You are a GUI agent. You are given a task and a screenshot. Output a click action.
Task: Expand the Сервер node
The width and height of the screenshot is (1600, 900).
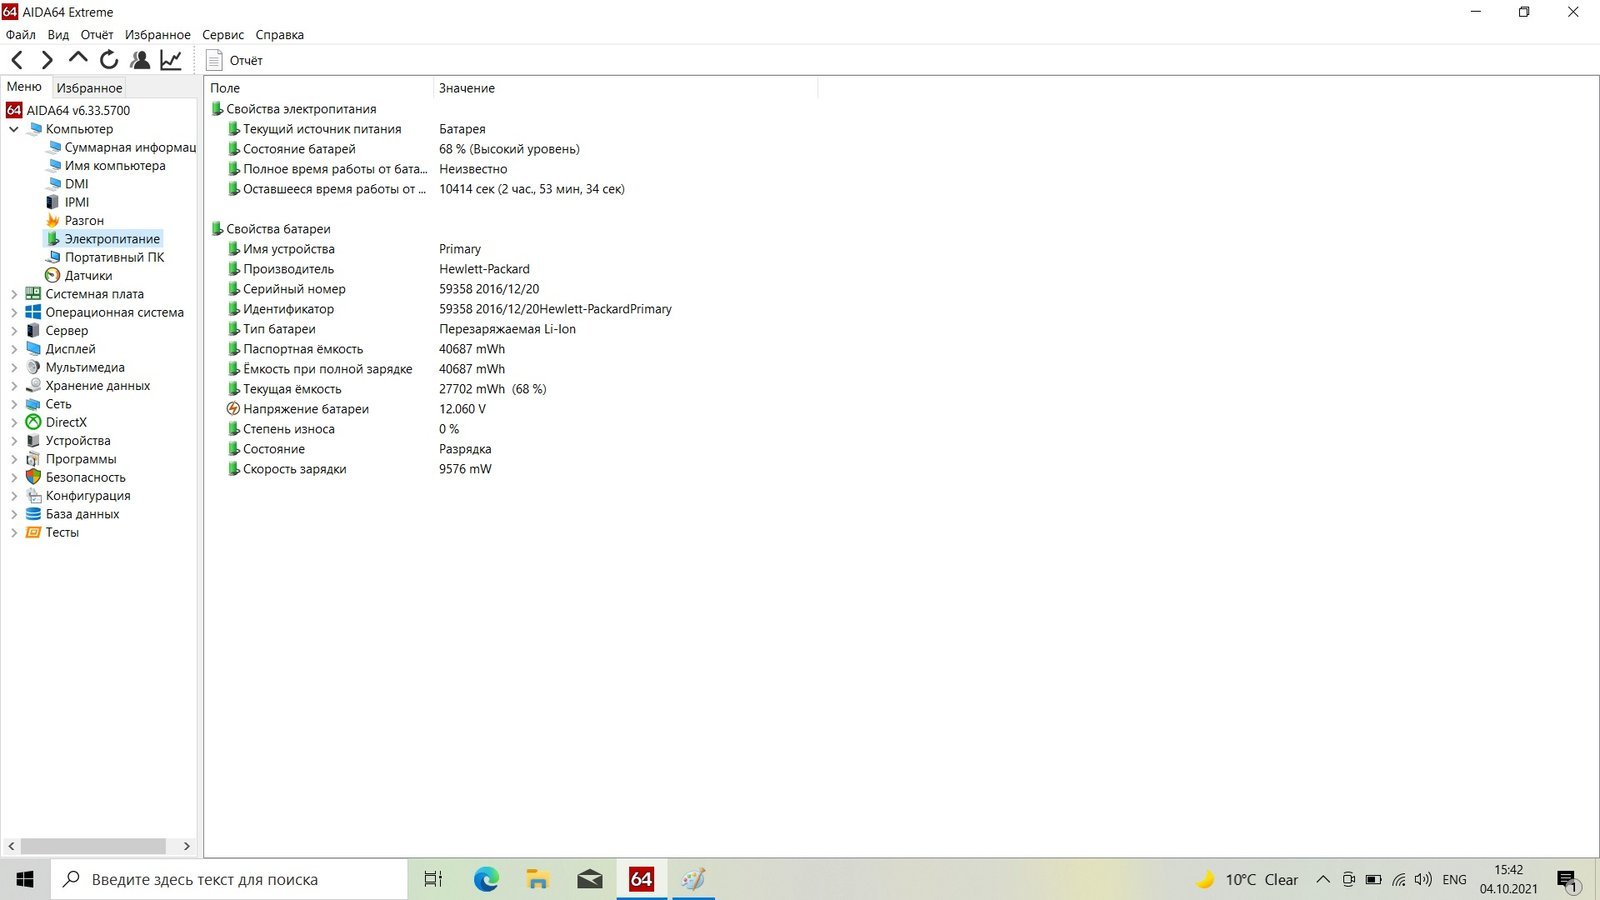pyautogui.click(x=14, y=331)
